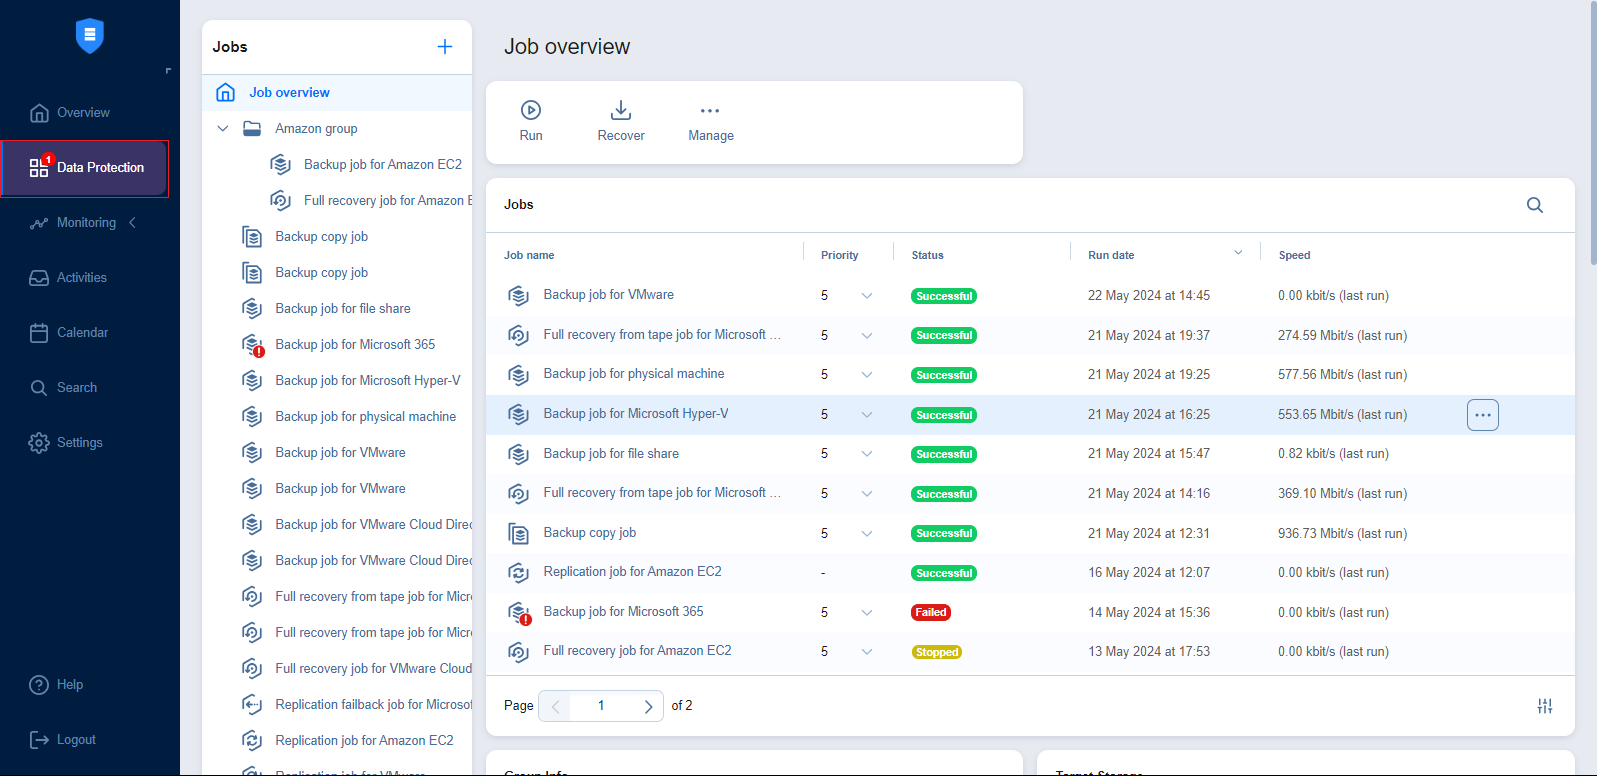Click the Run job icon
The height and width of the screenshot is (776, 1597).
pos(531,110)
